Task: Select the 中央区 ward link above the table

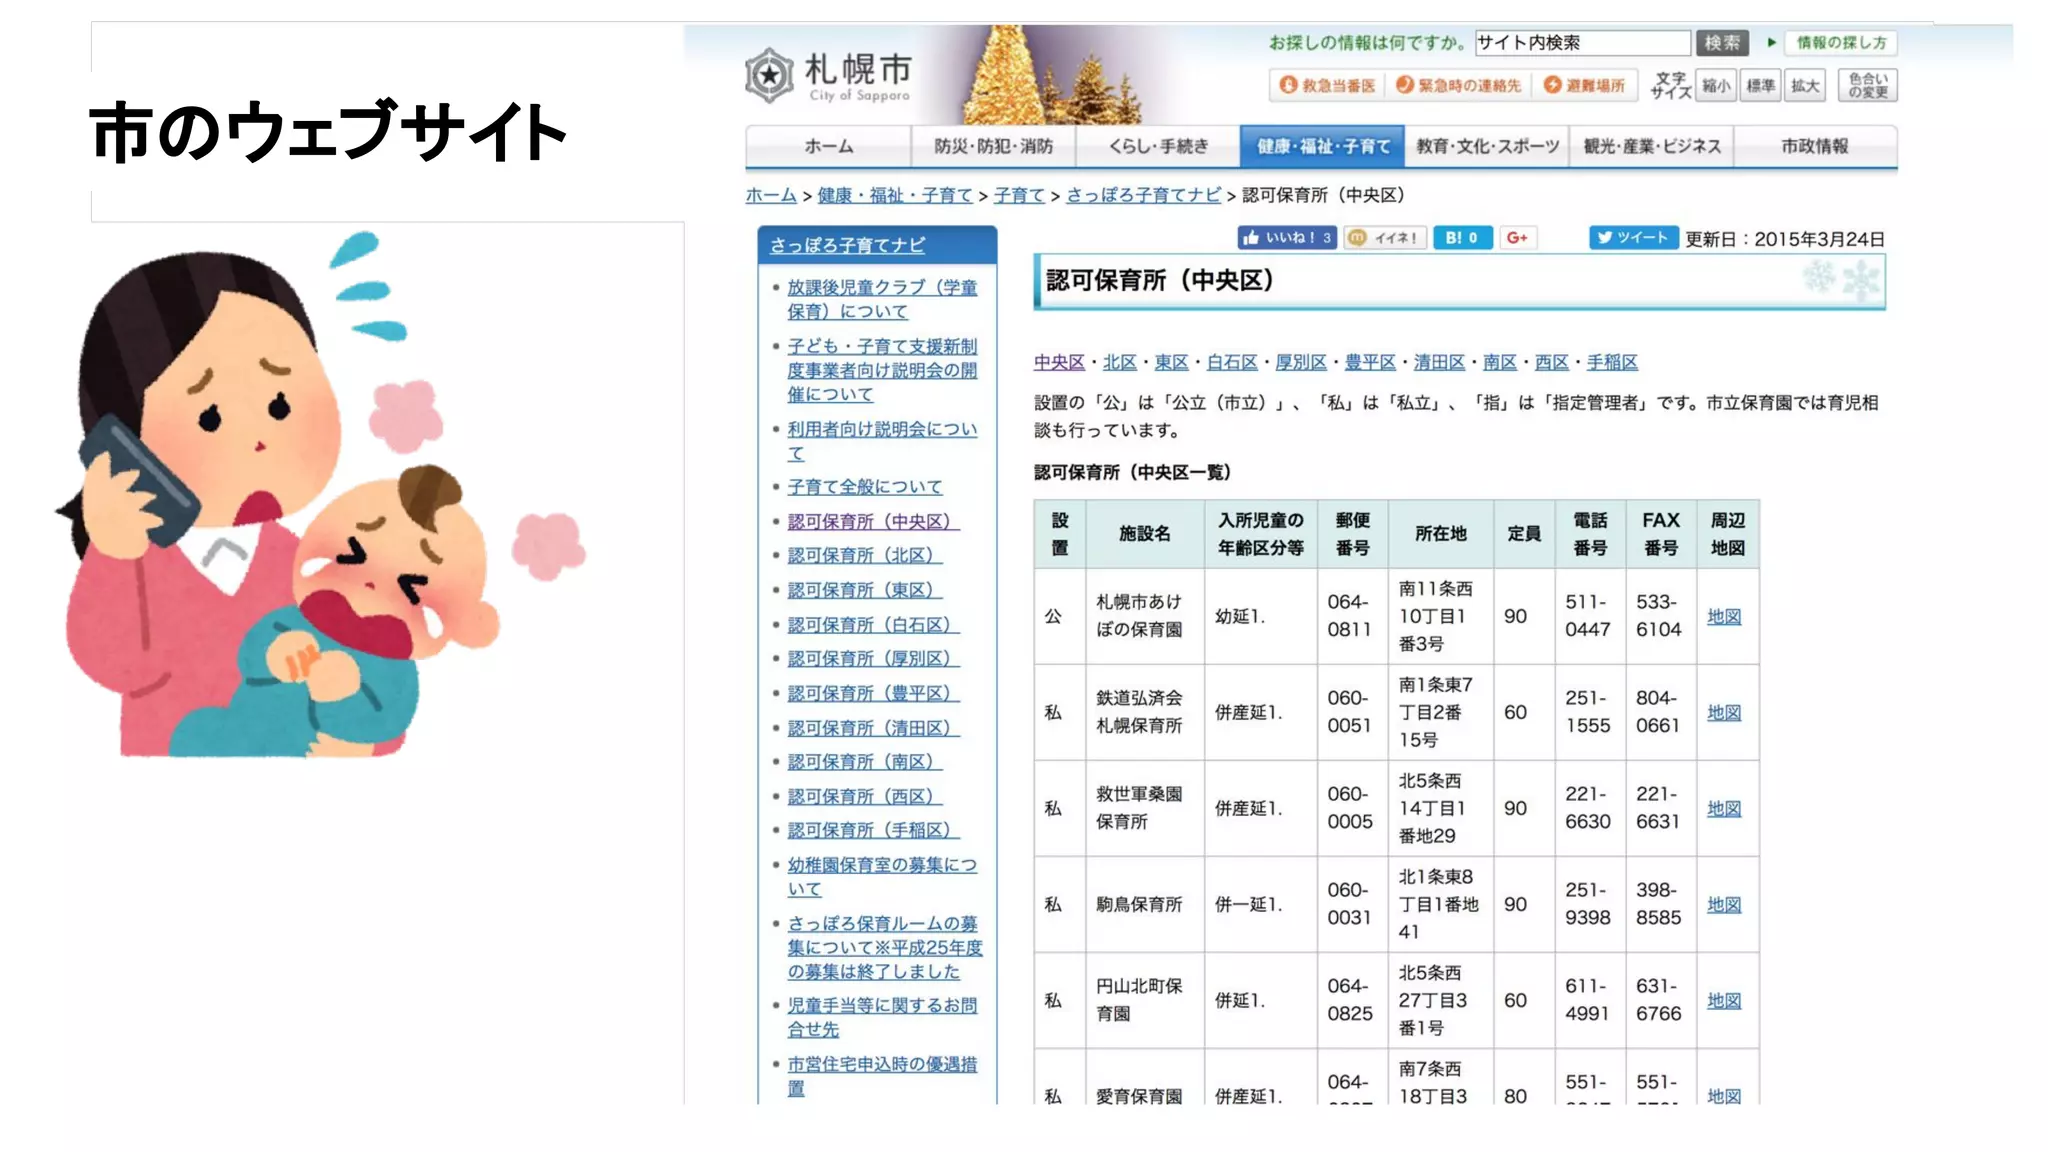Action: 1059,362
